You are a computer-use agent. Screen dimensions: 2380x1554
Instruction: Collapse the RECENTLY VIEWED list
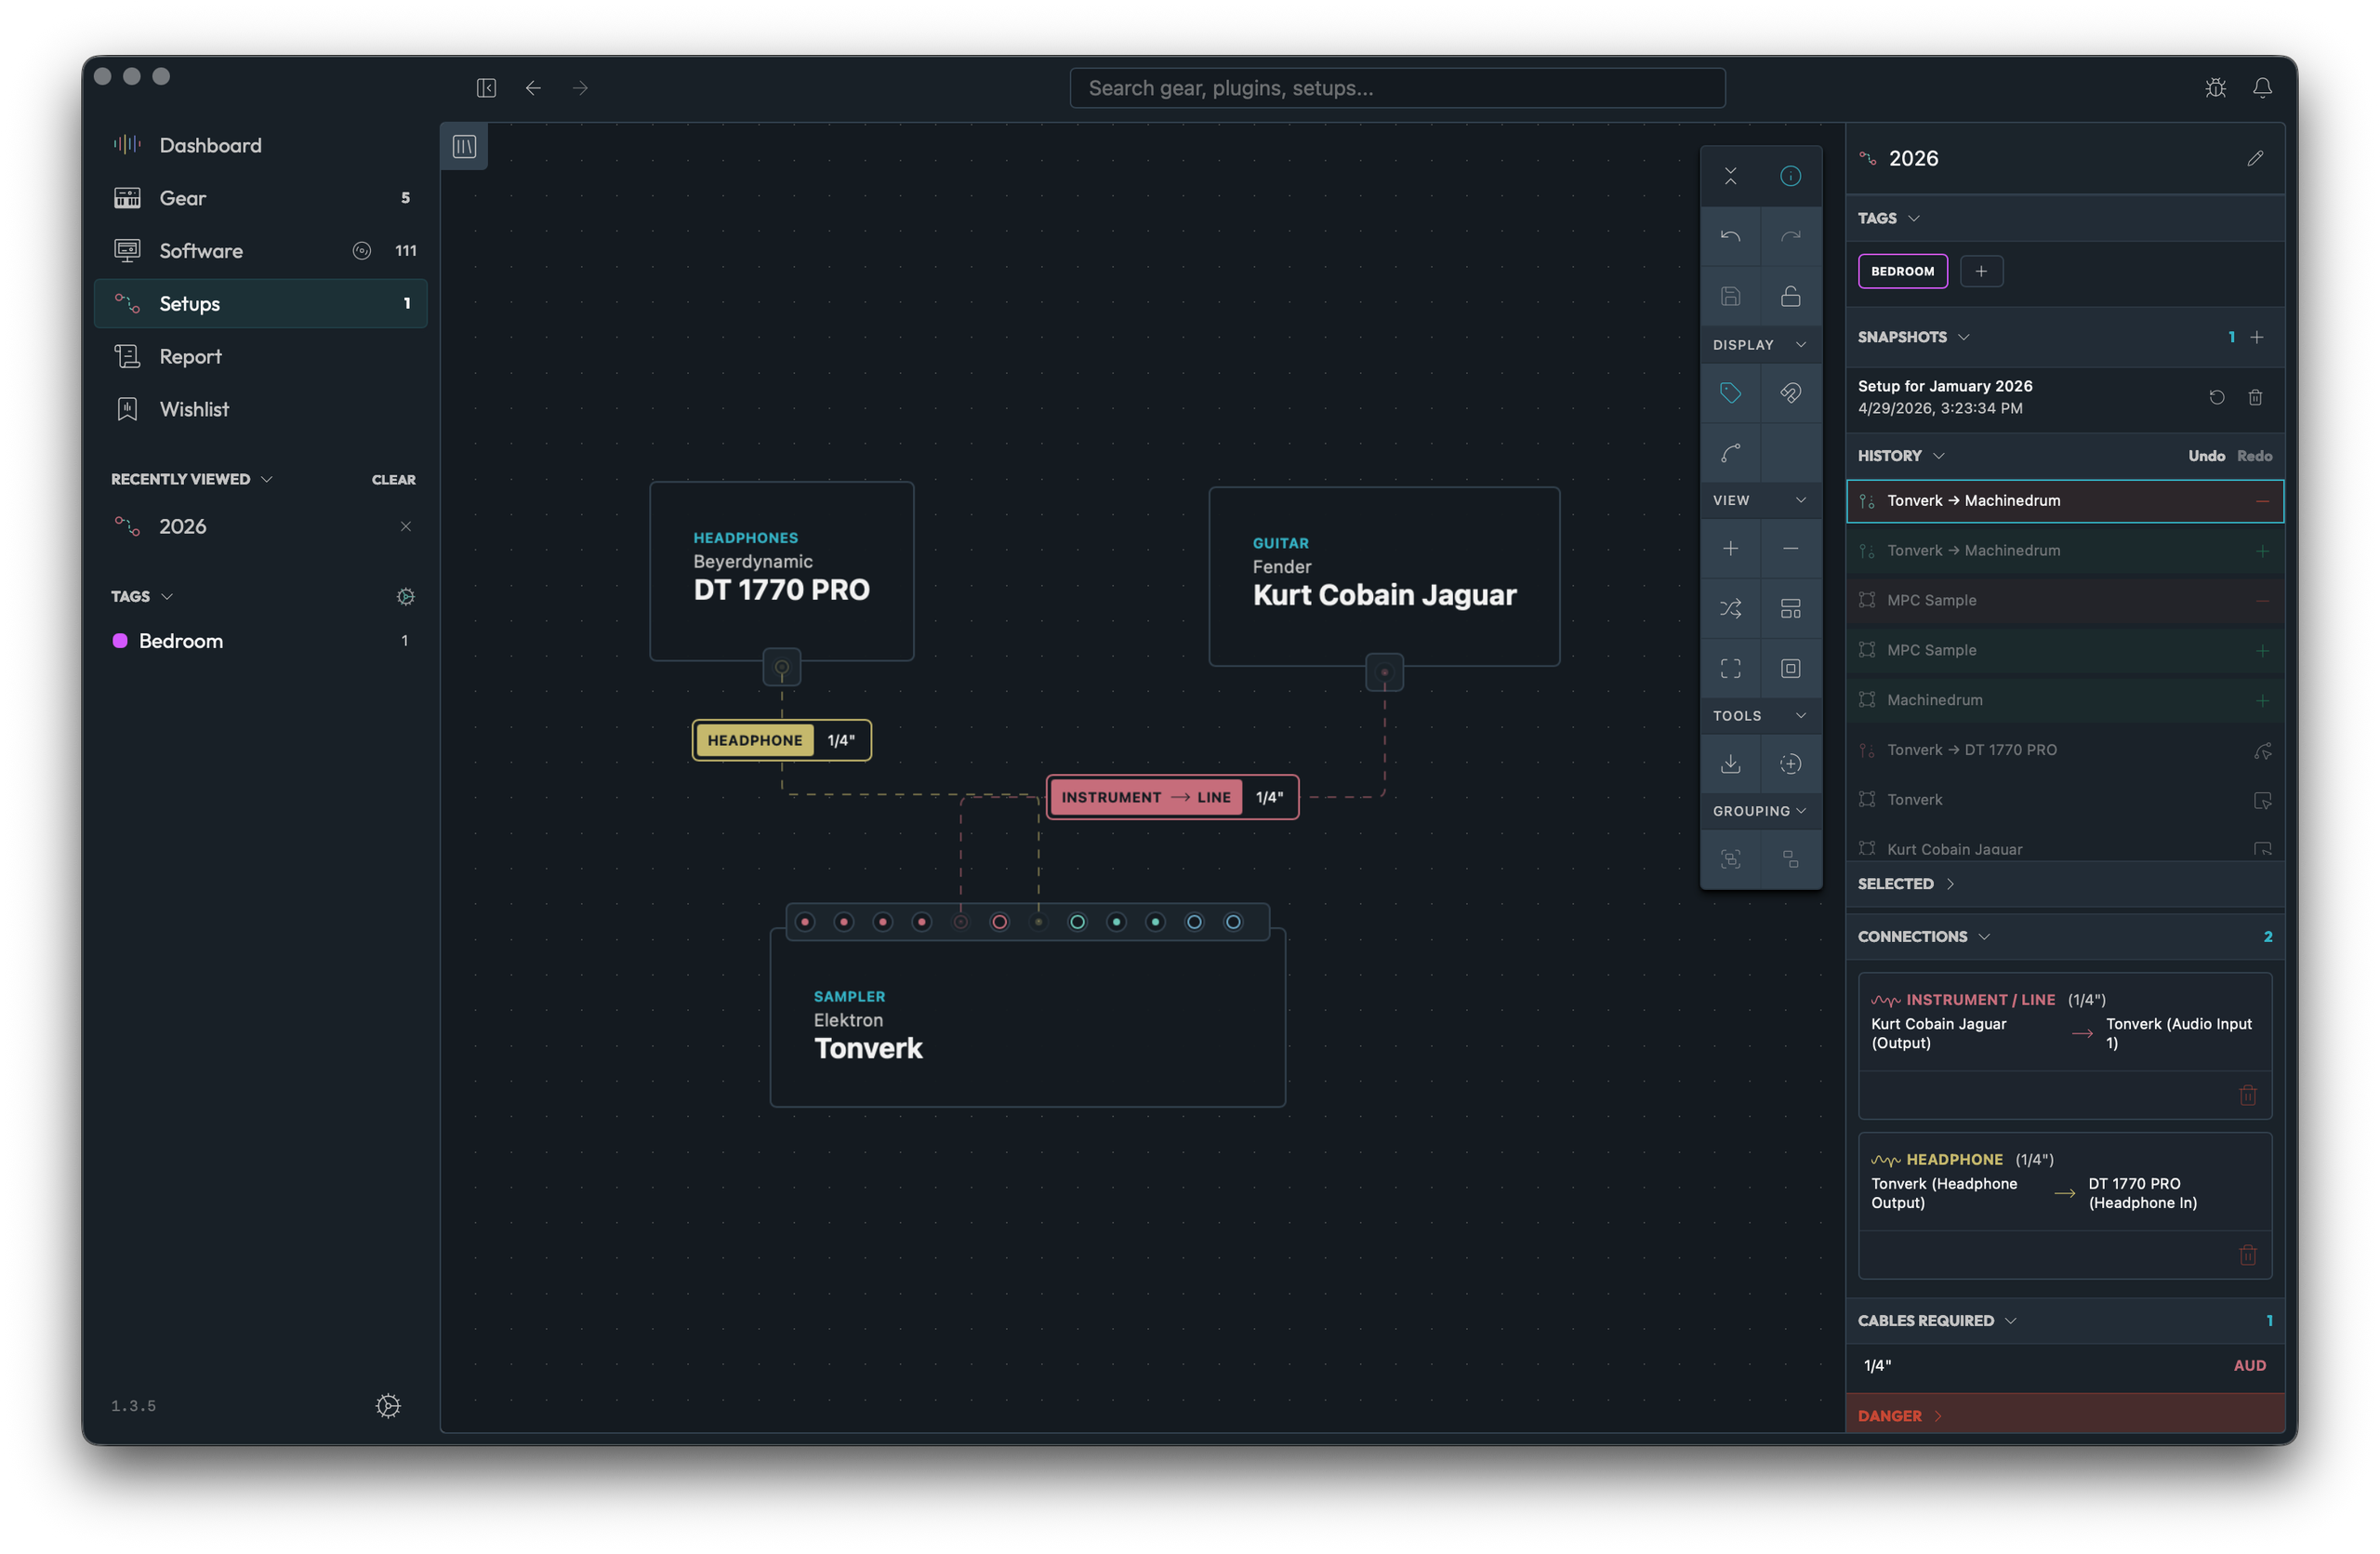coord(191,479)
